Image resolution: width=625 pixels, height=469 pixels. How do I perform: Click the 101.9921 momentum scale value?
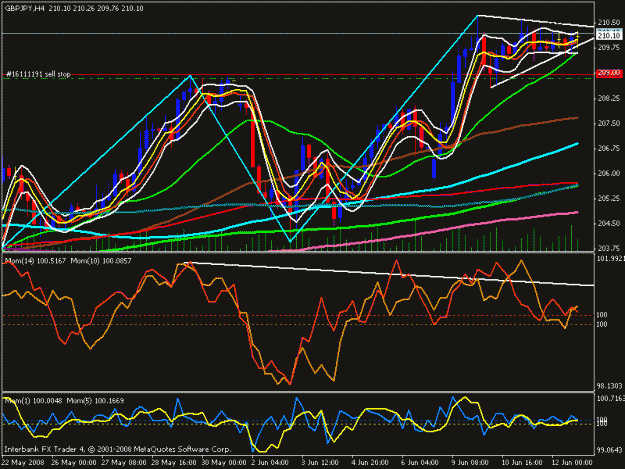[610, 258]
